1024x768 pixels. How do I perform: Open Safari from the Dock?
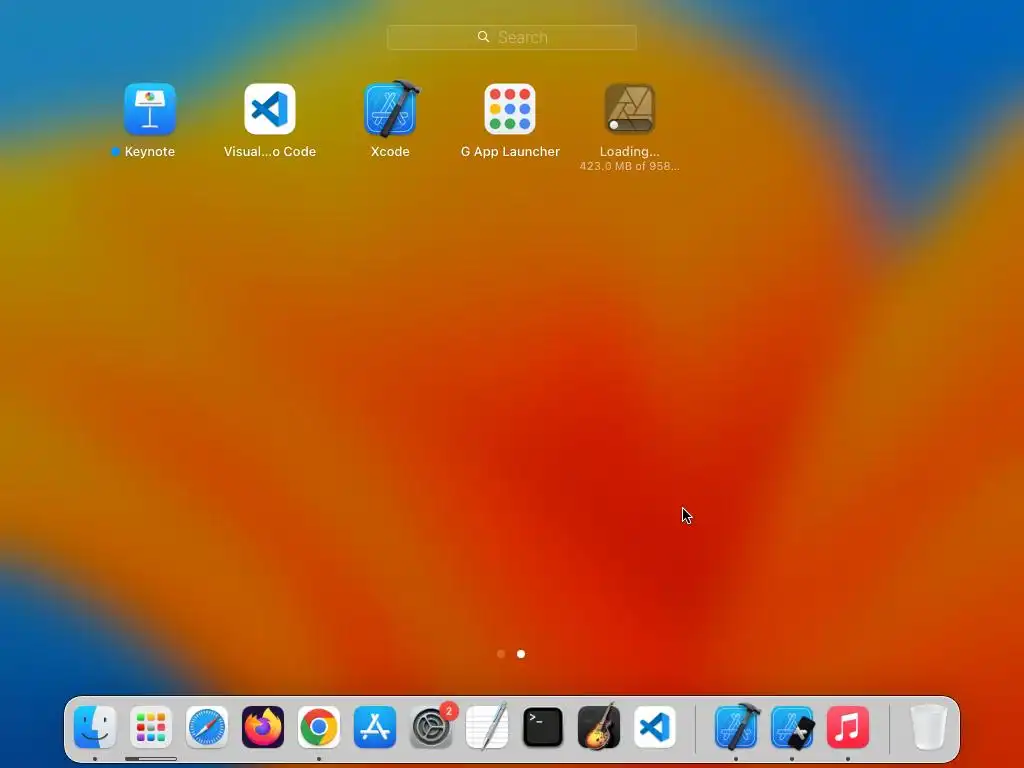pyautogui.click(x=207, y=727)
